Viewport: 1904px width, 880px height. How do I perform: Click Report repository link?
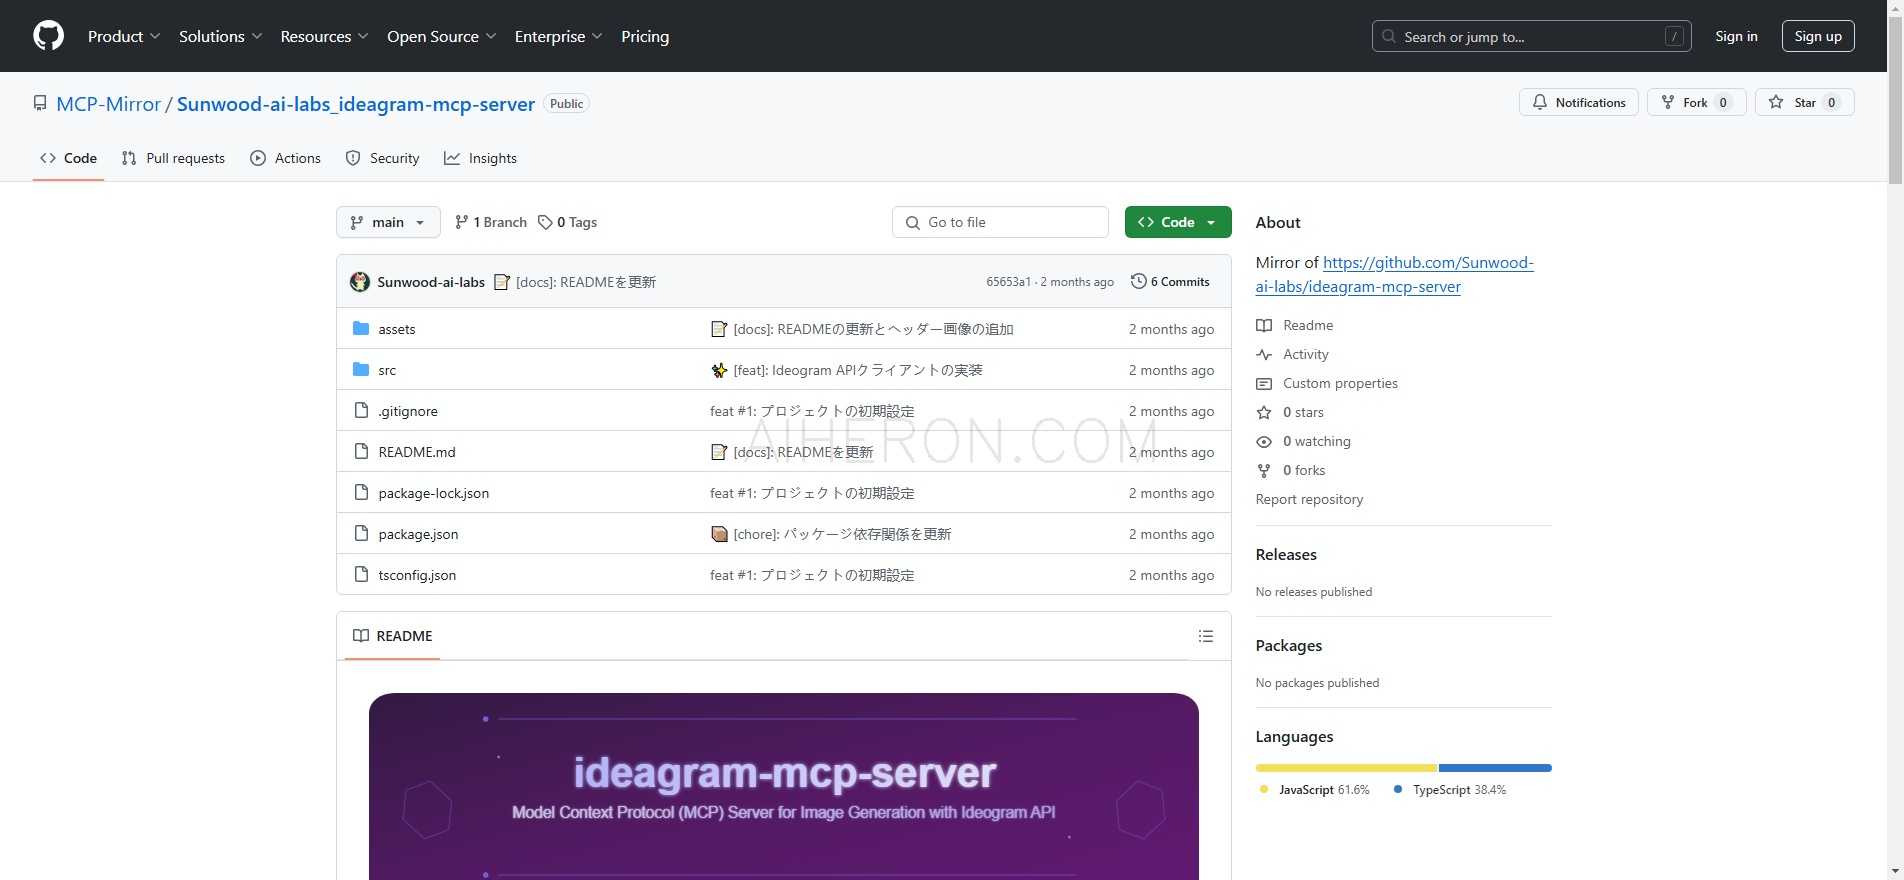coord(1309,499)
